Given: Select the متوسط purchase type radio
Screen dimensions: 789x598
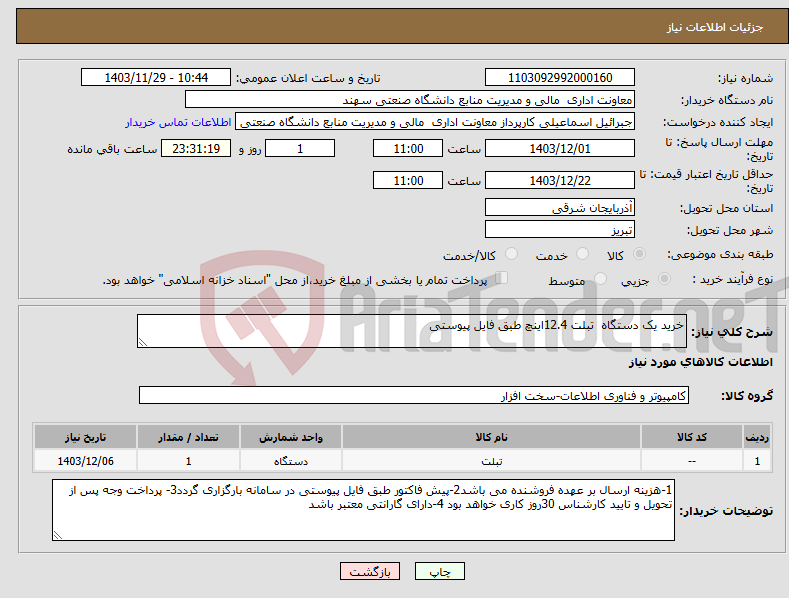Looking at the screenshot, I should coord(600,278).
